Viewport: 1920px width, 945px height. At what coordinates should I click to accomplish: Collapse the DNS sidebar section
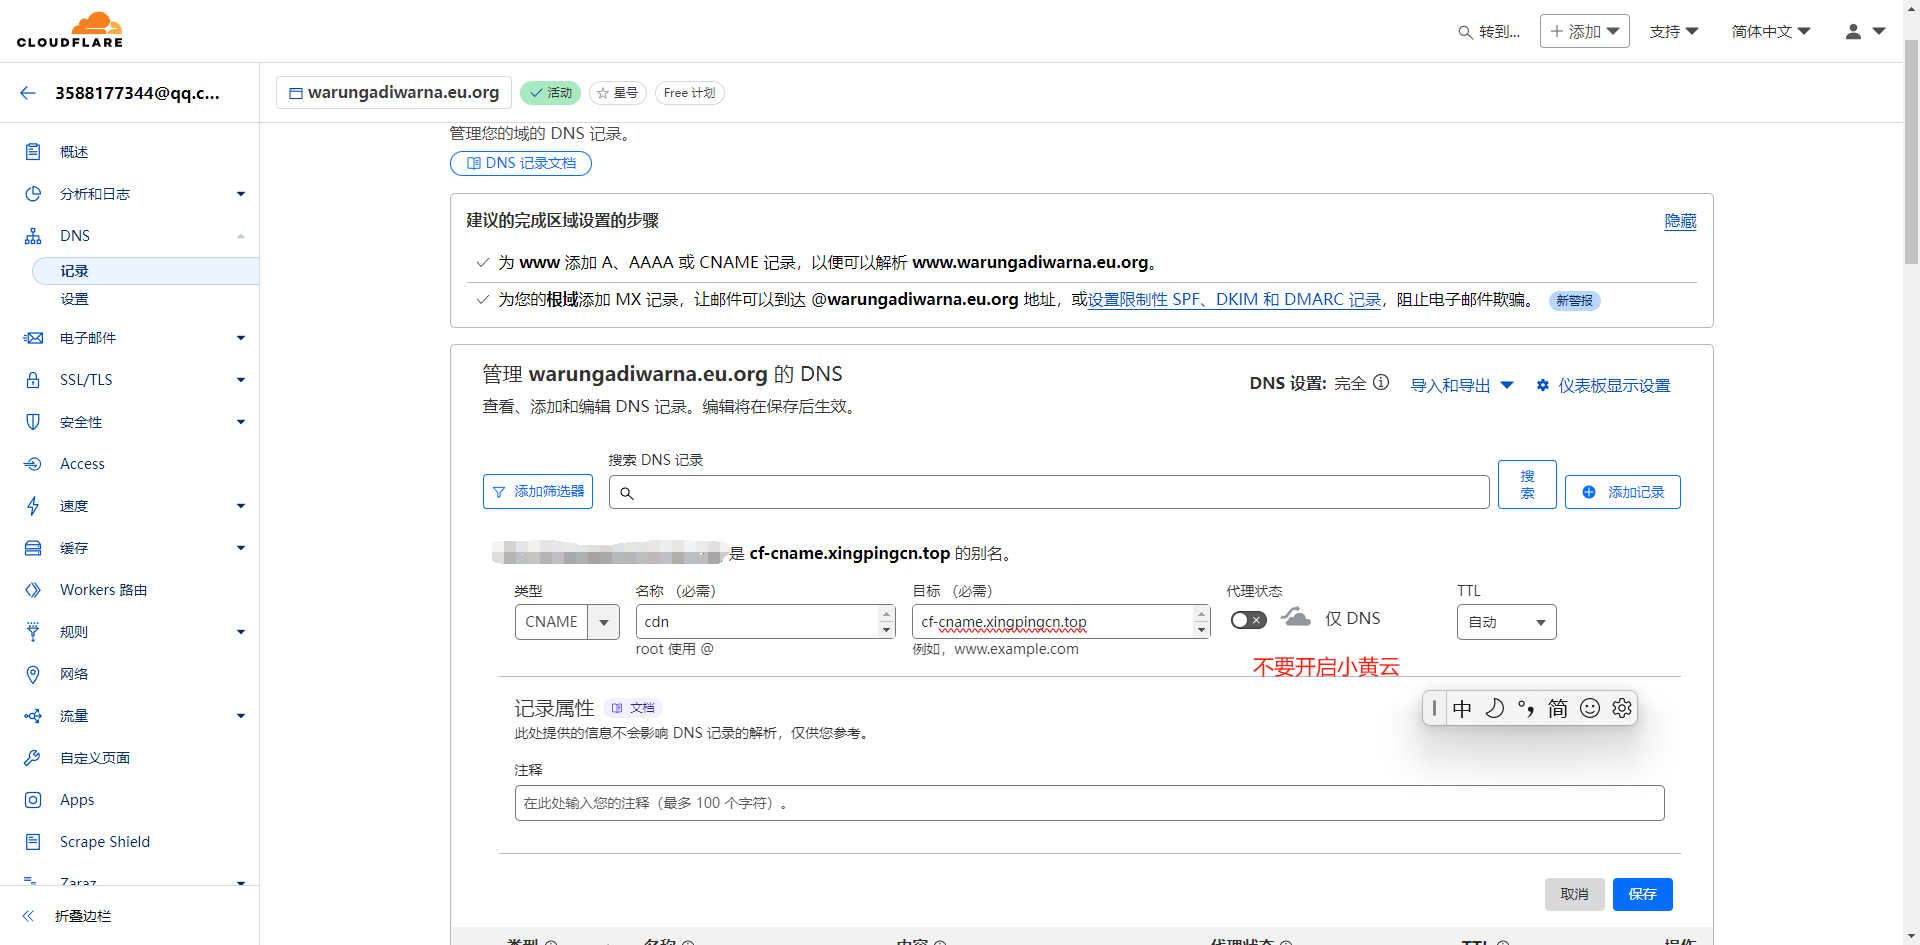241,236
